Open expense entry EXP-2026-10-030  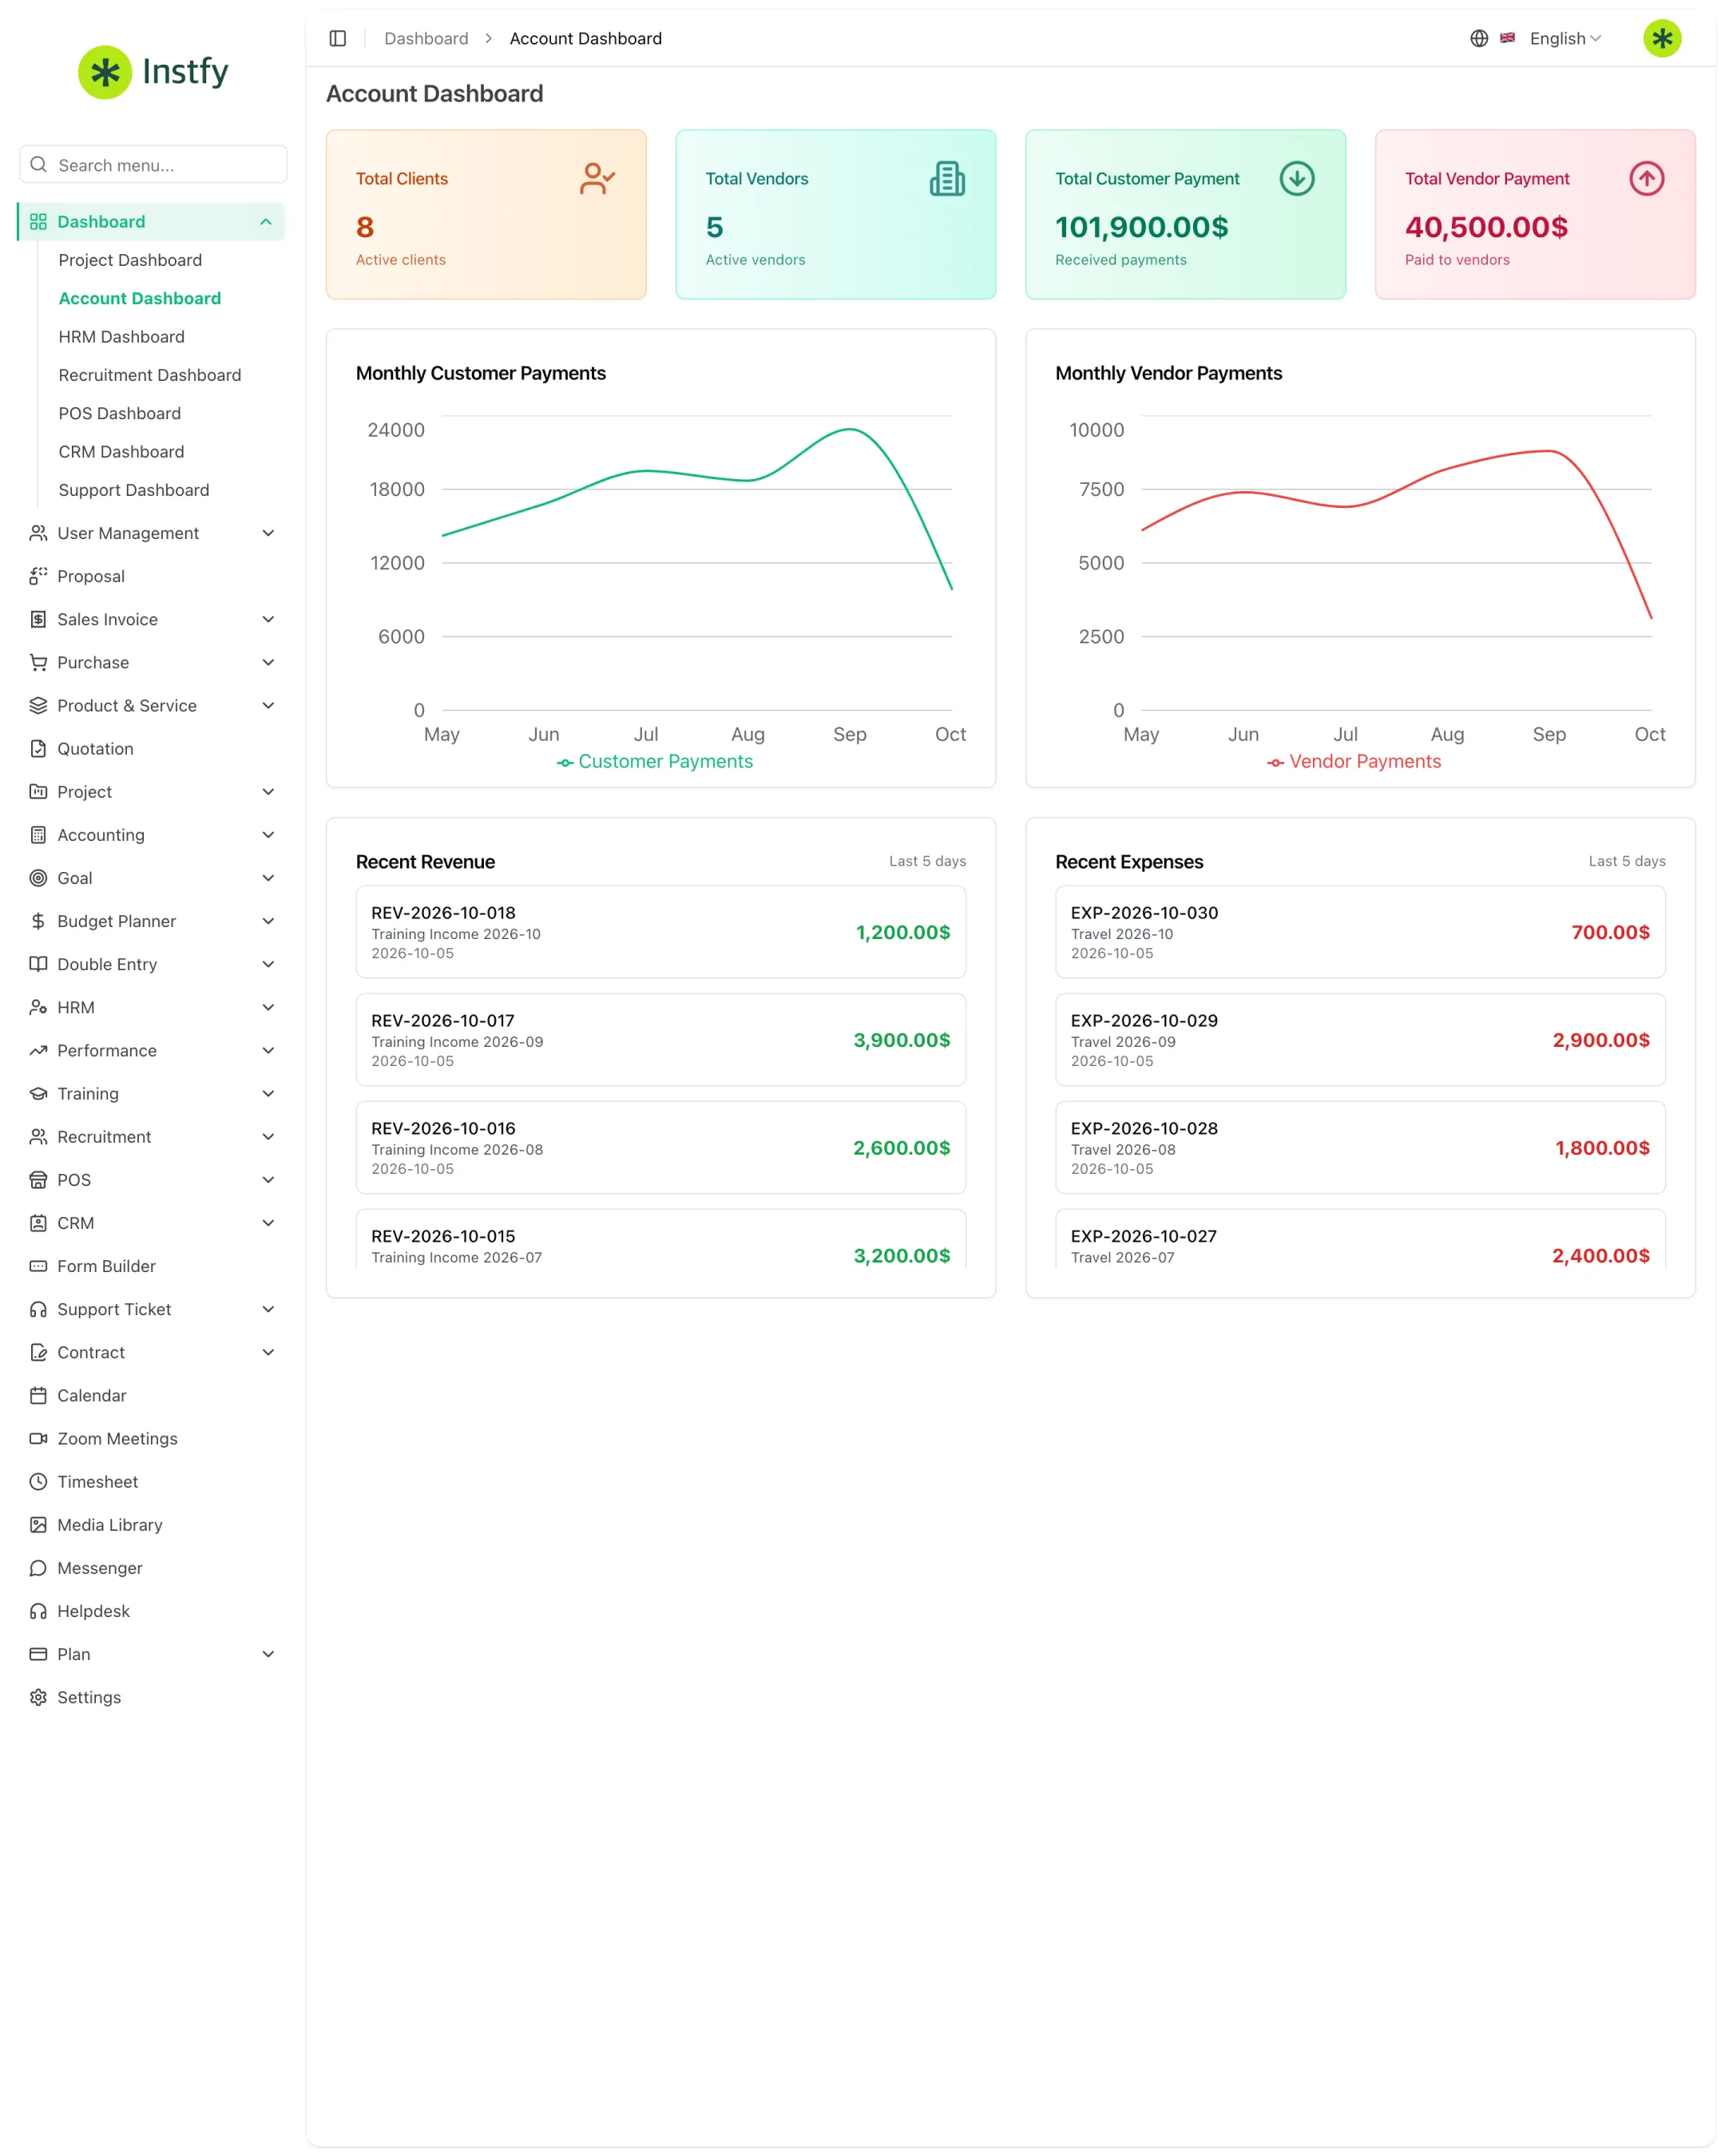tap(1360, 932)
